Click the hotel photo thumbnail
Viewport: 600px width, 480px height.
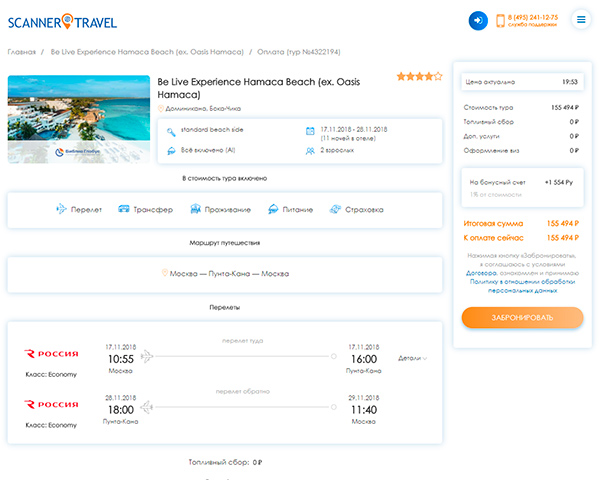coord(79,119)
